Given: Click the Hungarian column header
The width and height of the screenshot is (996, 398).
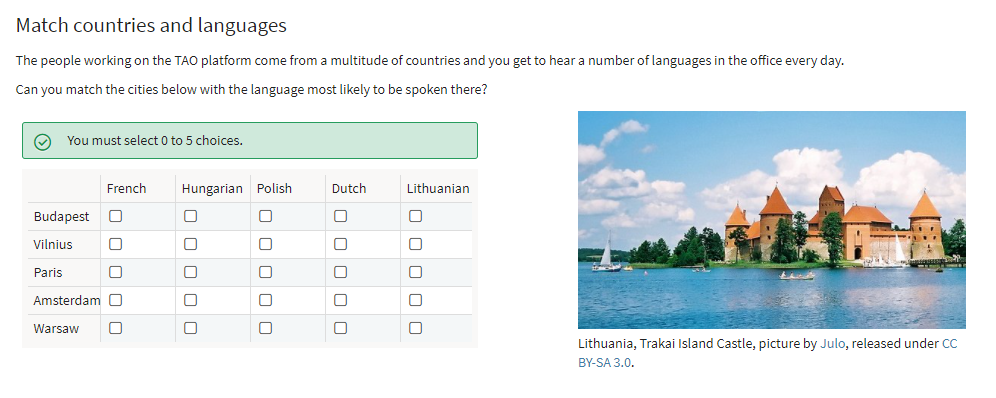Looking at the screenshot, I should click(x=212, y=189).
